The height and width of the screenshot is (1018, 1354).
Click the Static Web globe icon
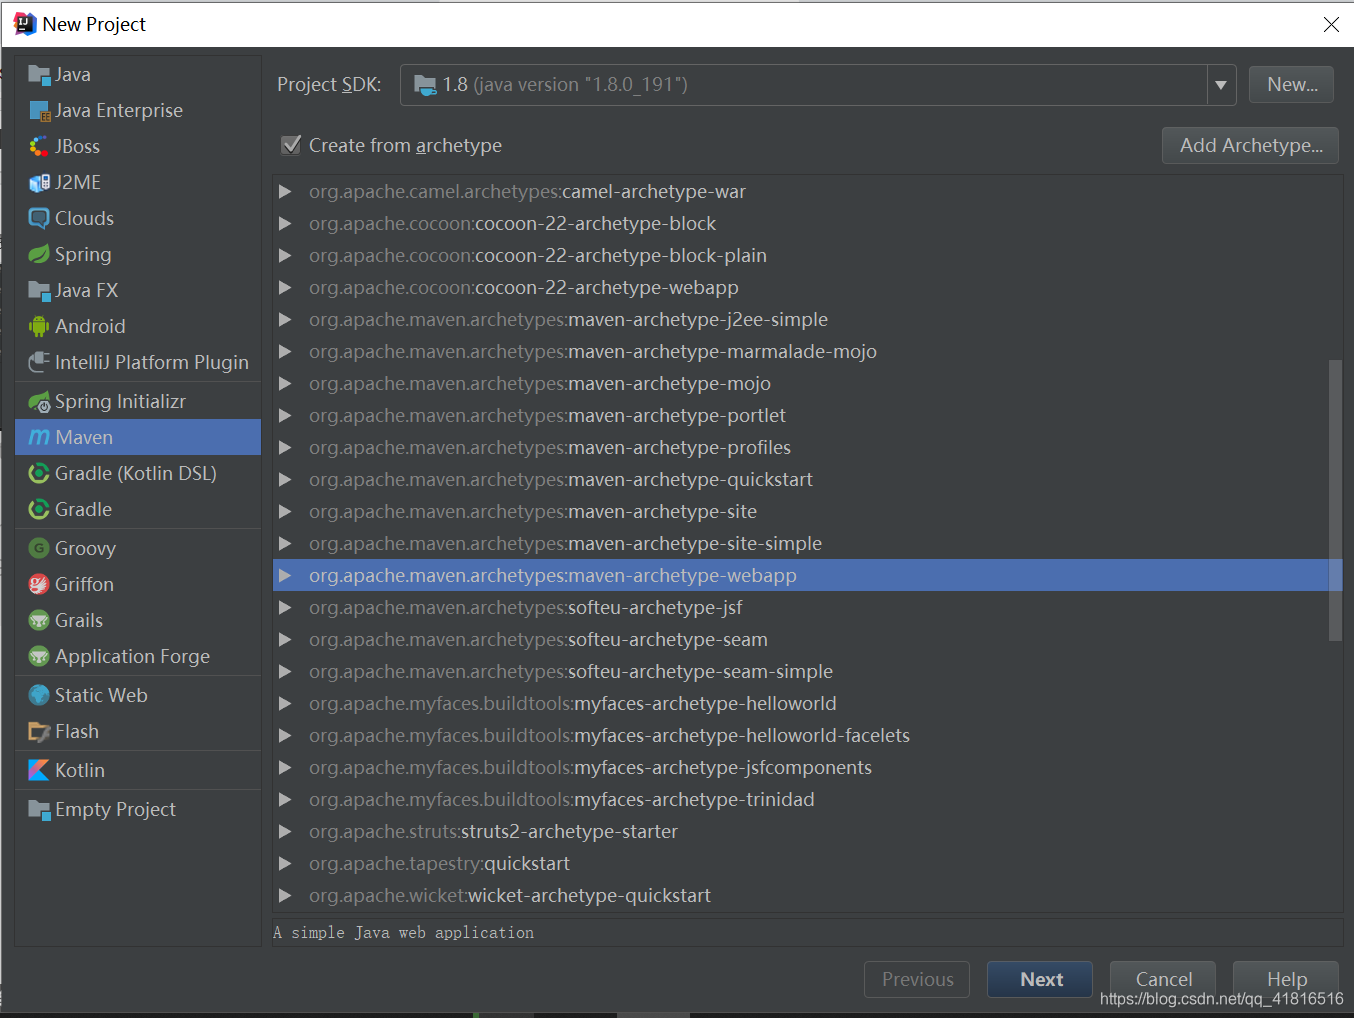[x=39, y=695]
